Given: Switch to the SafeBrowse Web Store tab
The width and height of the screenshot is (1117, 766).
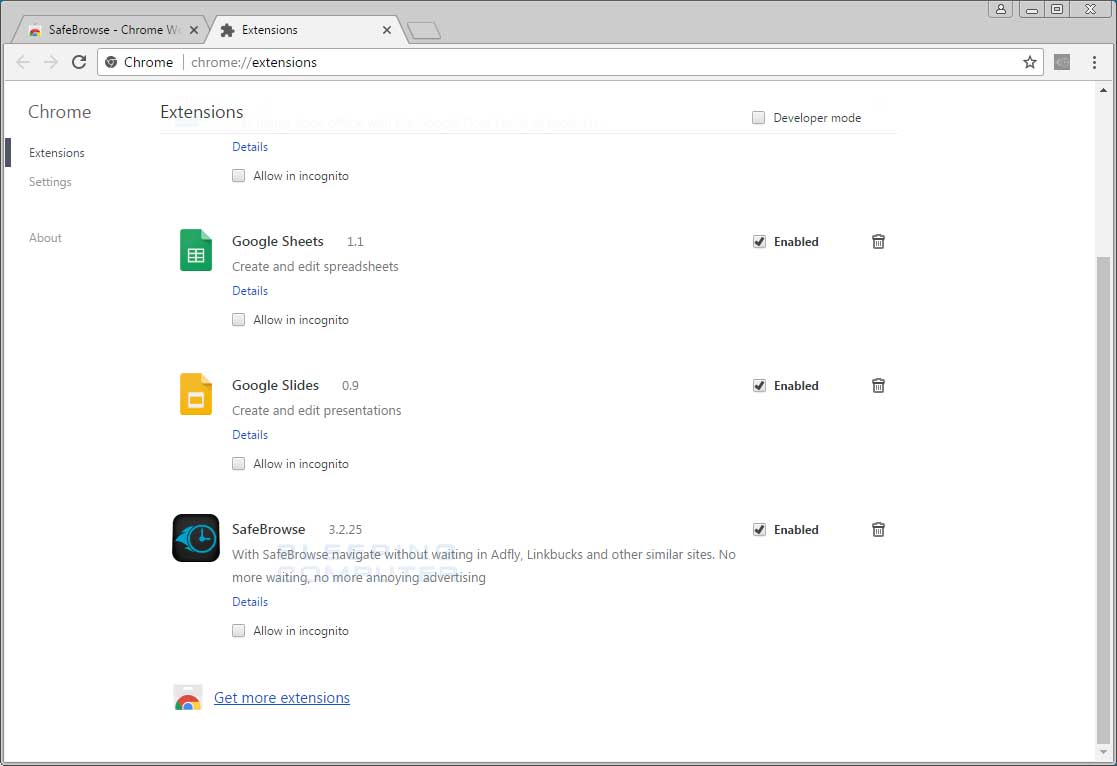Looking at the screenshot, I should [x=110, y=30].
